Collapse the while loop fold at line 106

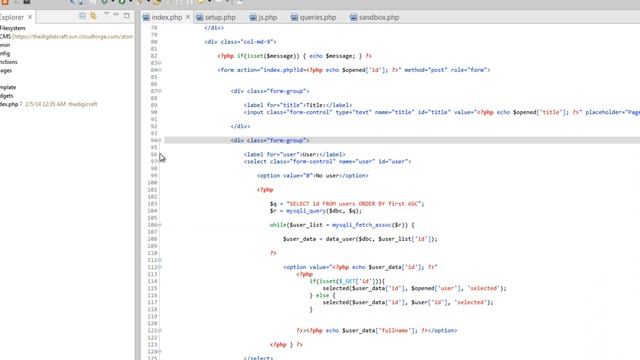(160, 225)
